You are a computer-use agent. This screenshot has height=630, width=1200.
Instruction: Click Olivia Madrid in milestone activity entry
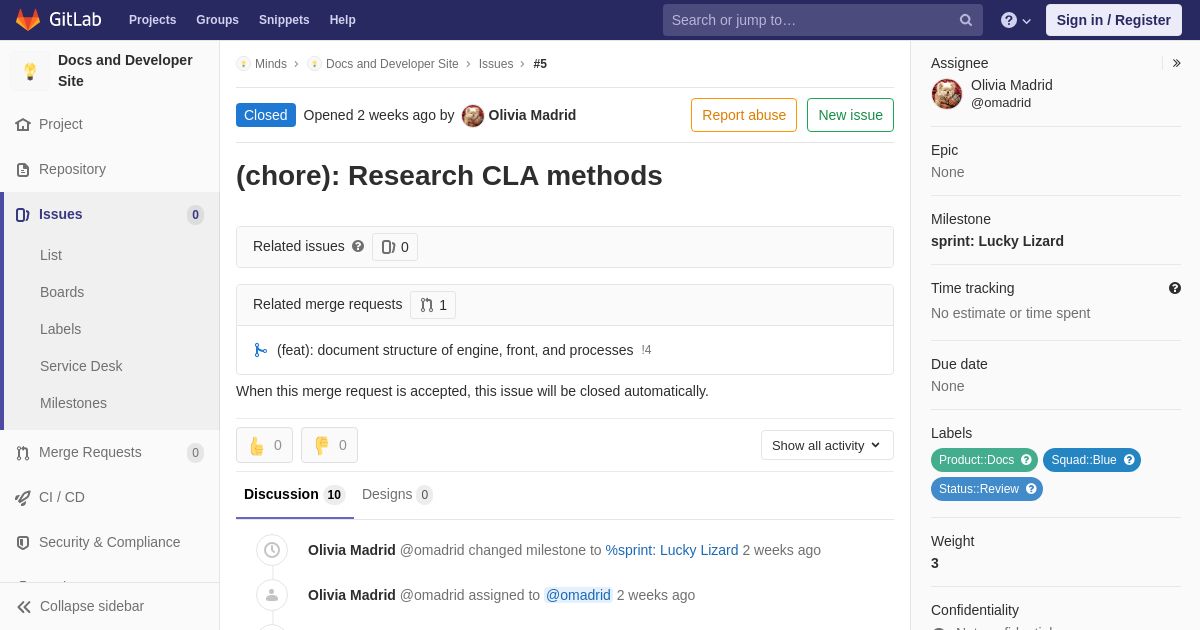click(352, 550)
